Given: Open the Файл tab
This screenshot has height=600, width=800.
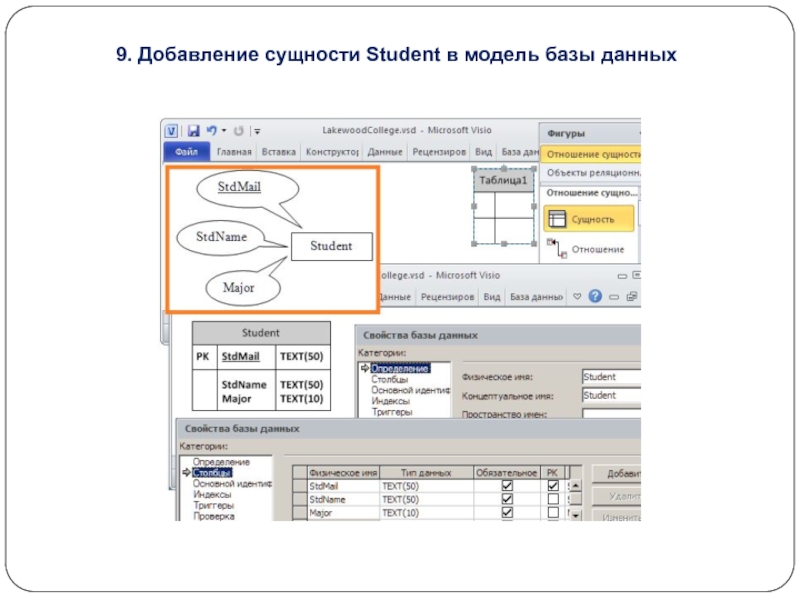Looking at the screenshot, I should pos(186,153).
